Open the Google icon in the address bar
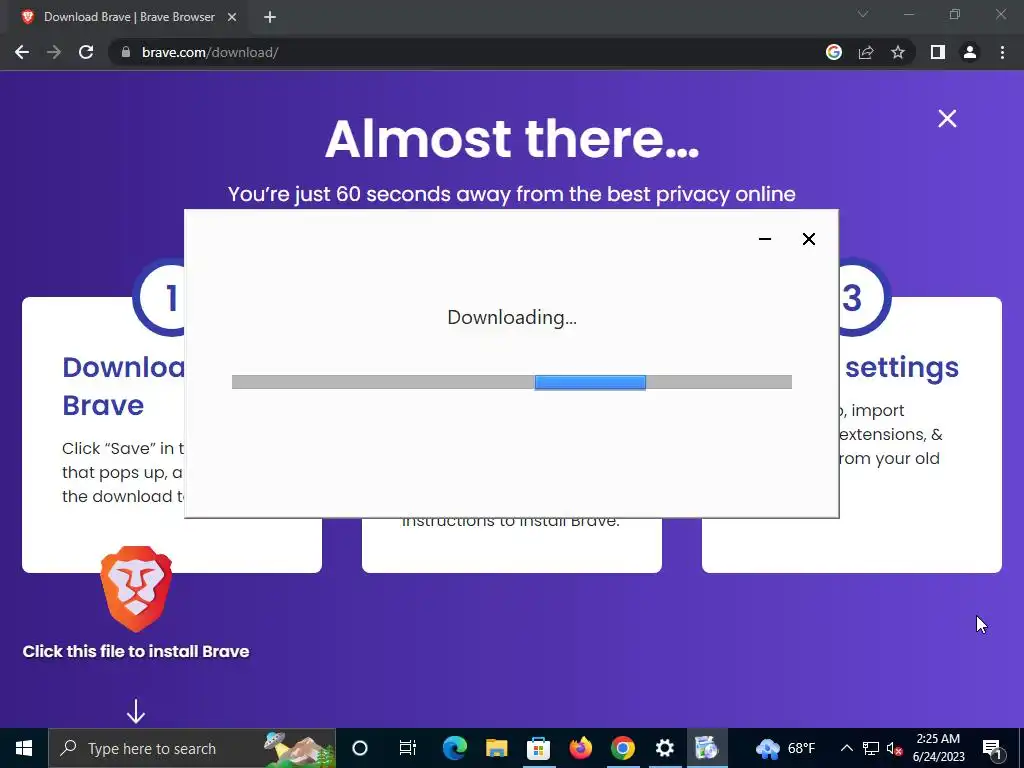 (x=833, y=52)
